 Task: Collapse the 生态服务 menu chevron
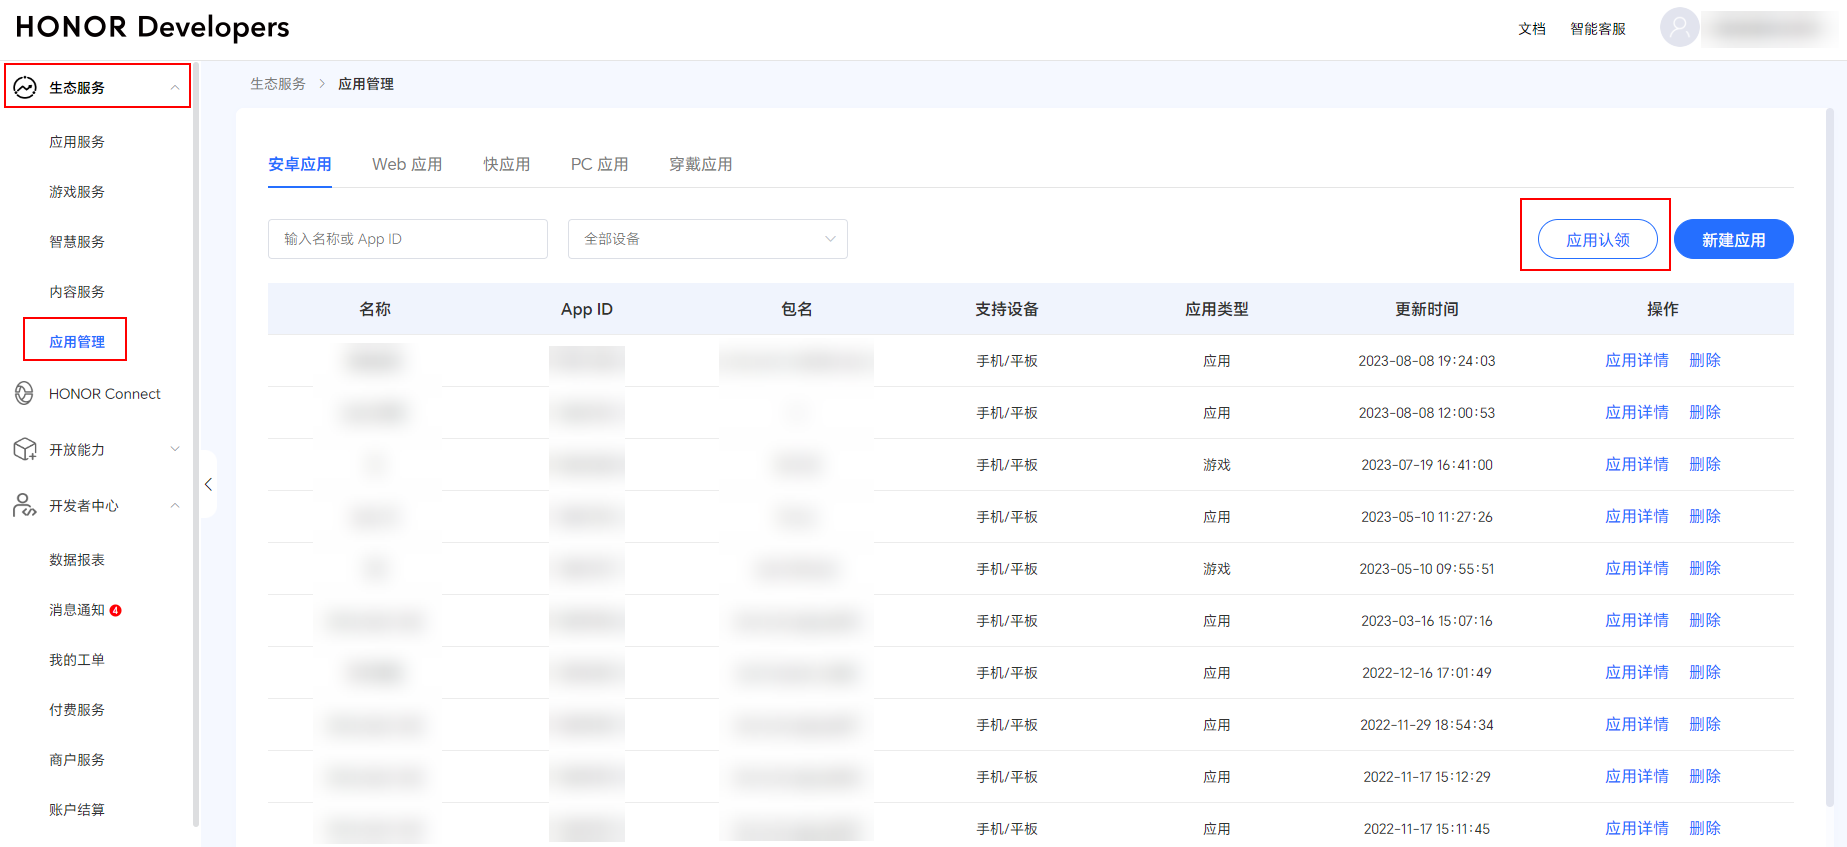point(175,88)
